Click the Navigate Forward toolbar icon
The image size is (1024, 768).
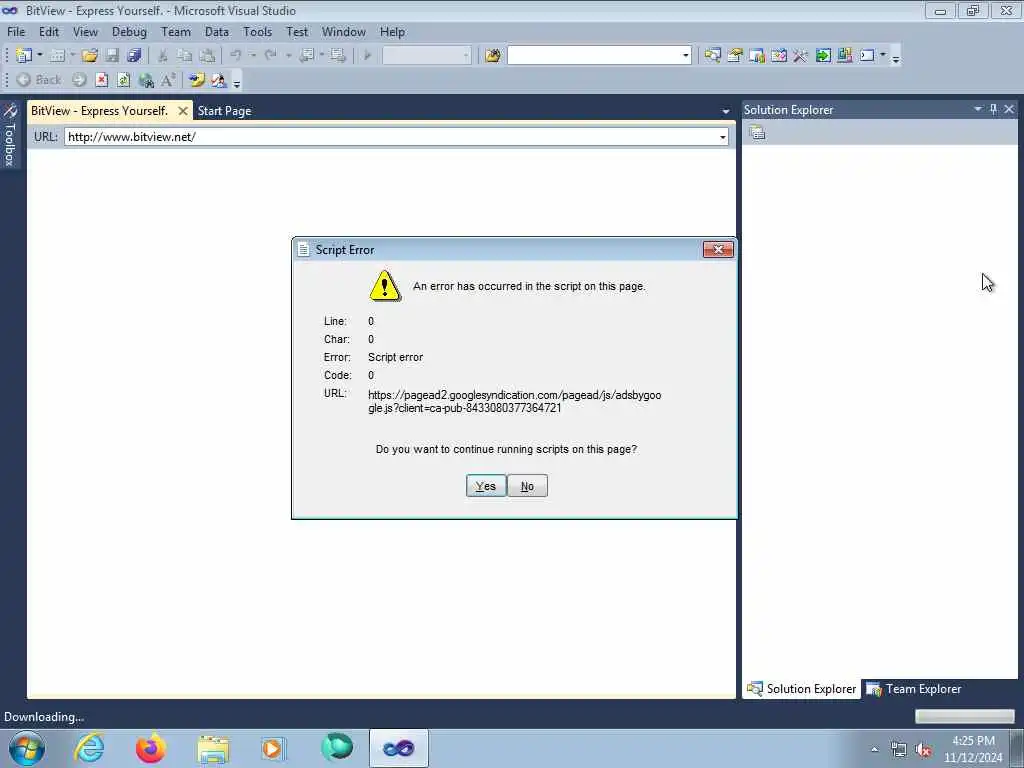[338, 56]
